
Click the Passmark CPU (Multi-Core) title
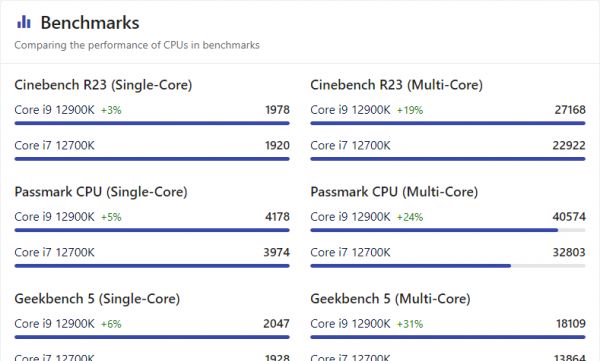394,192
